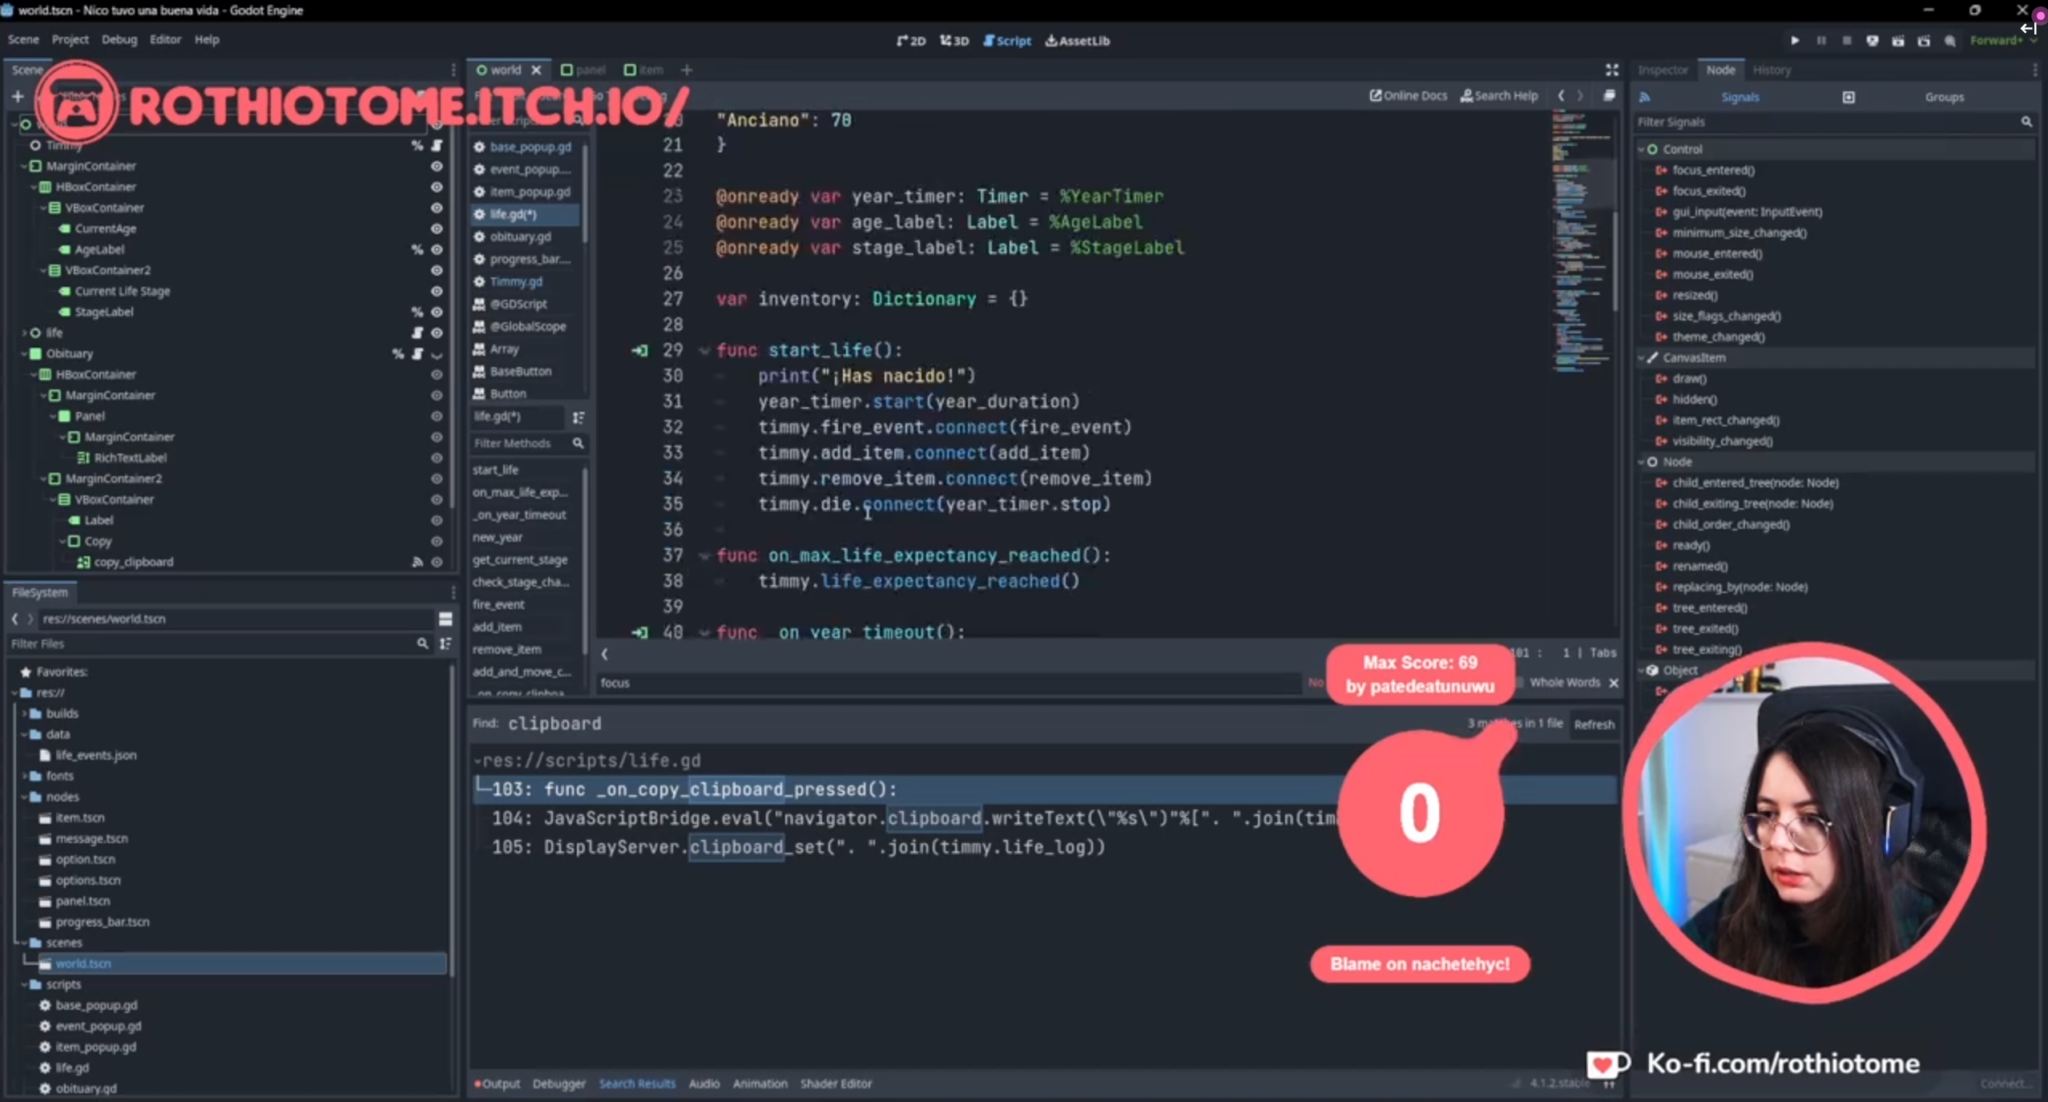This screenshot has height=1102, width=2048.
Task: Open the Forward+ renderer dropdown
Action: (x=2002, y=41)
